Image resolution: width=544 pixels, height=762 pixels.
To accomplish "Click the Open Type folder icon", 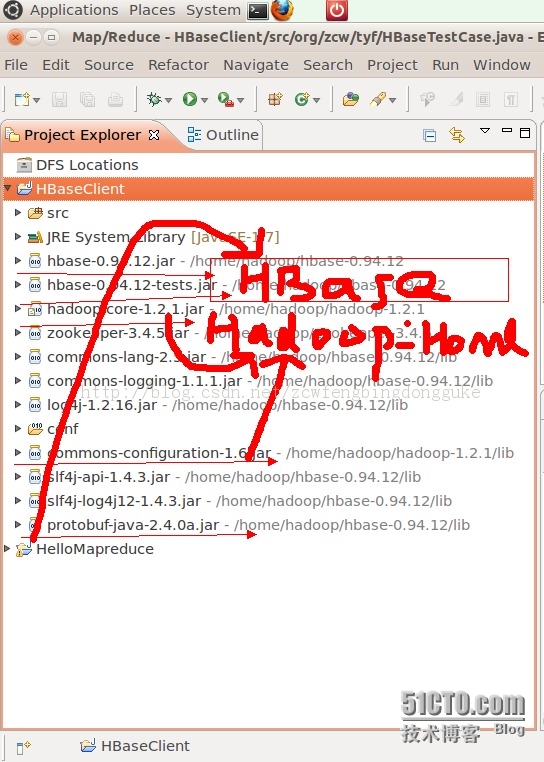I will pos(351,99).
